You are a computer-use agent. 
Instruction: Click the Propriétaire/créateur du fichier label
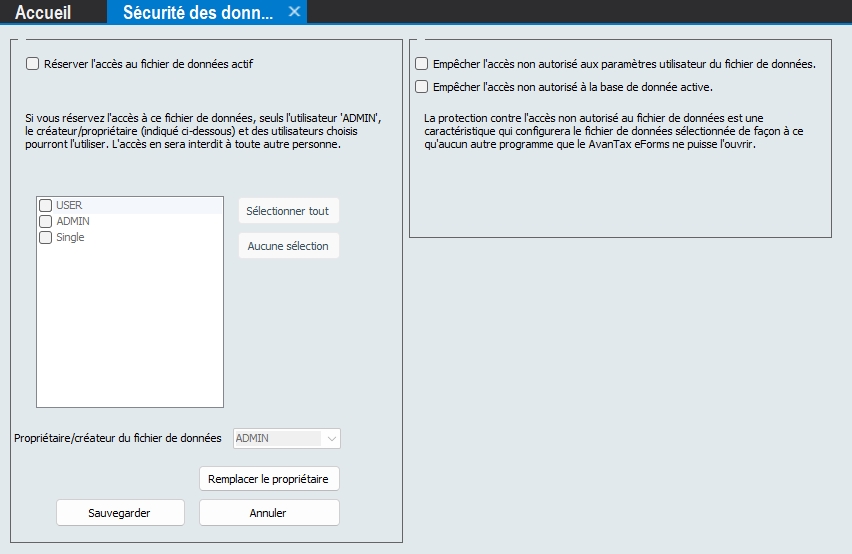pos(118,438)
